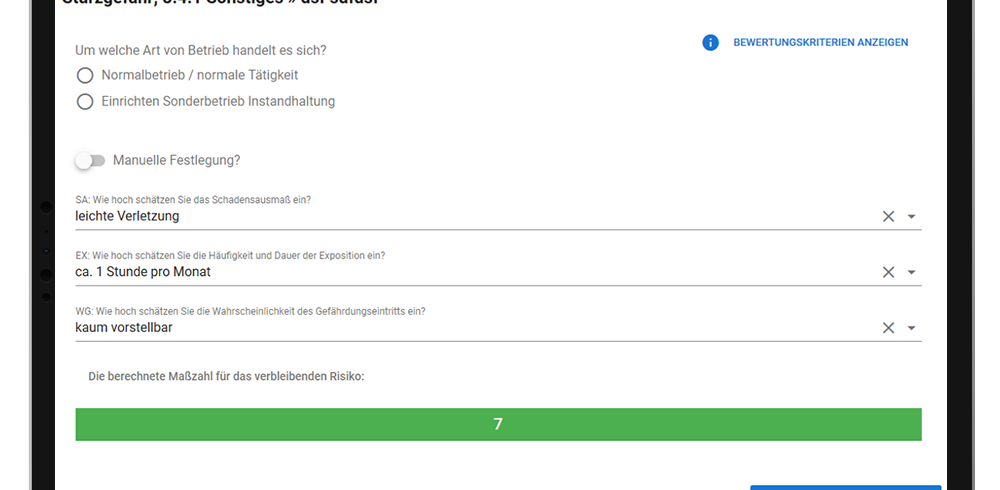The height and width of the screenshot is (490, 1000).
Task: Click the 'Manuelle Festlegung?' label
Action: (177, 161)
